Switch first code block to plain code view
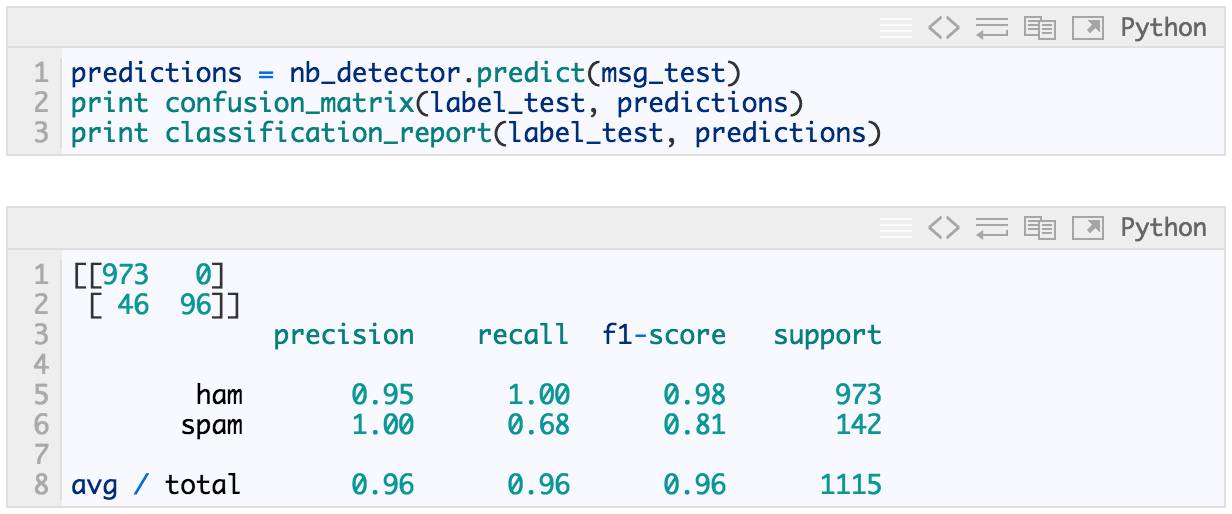1232x514 pixels. pos(943,28)
